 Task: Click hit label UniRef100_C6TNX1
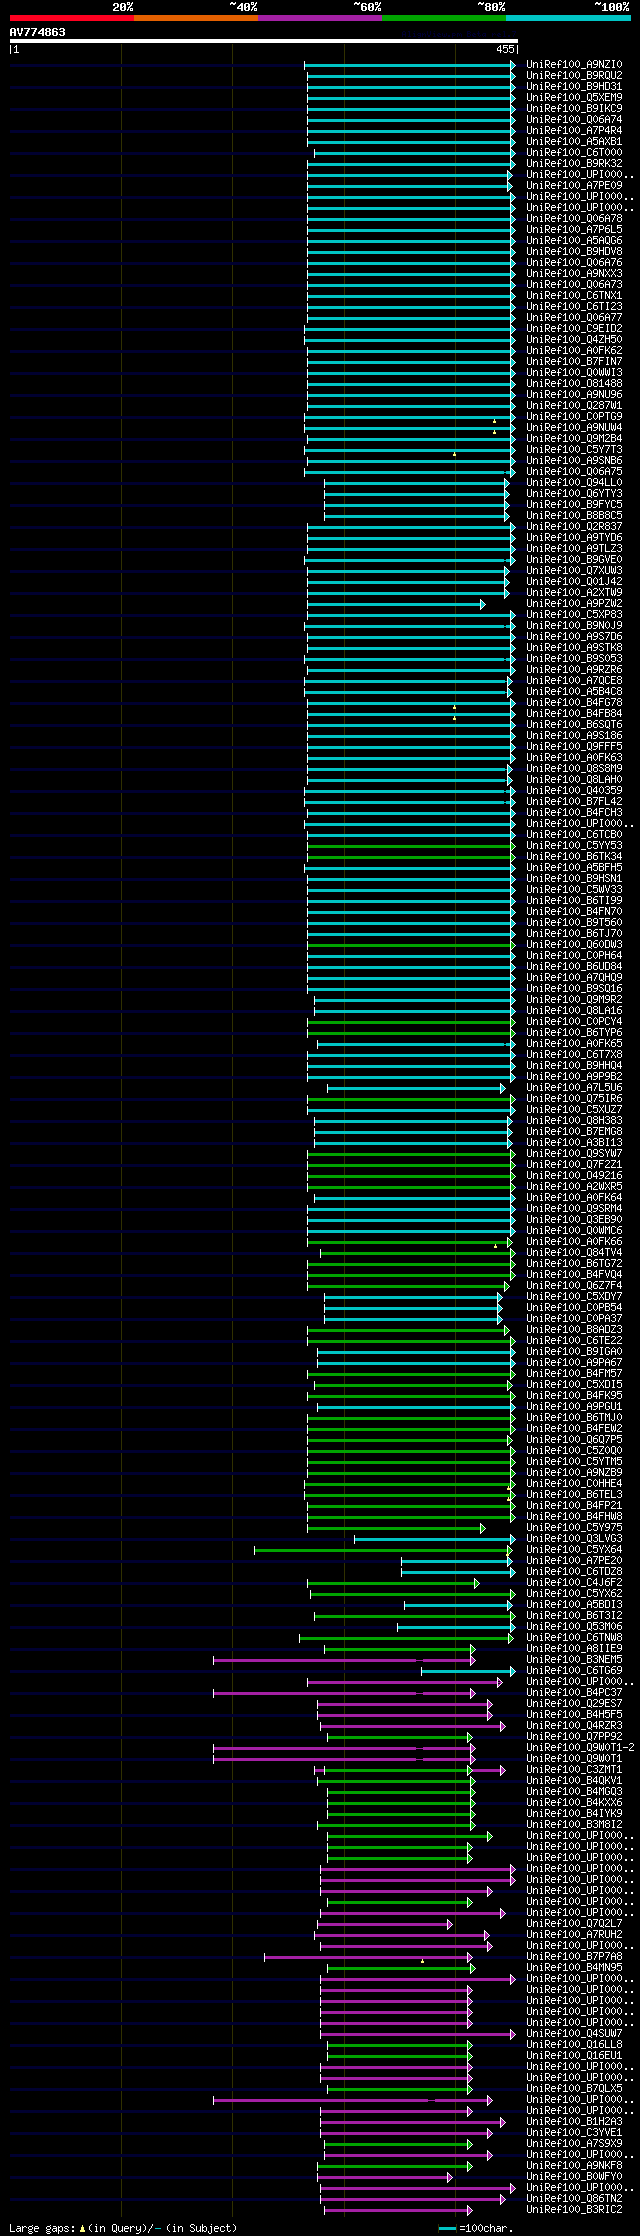point(574,296)
